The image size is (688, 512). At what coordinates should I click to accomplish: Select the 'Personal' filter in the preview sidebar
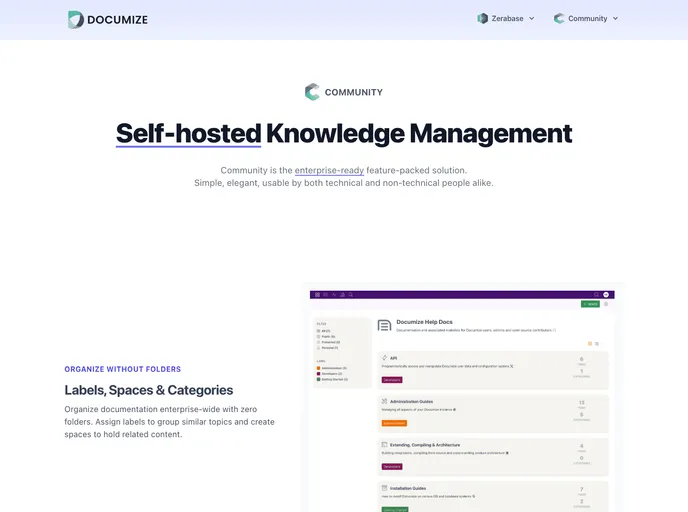pos(327,348)
